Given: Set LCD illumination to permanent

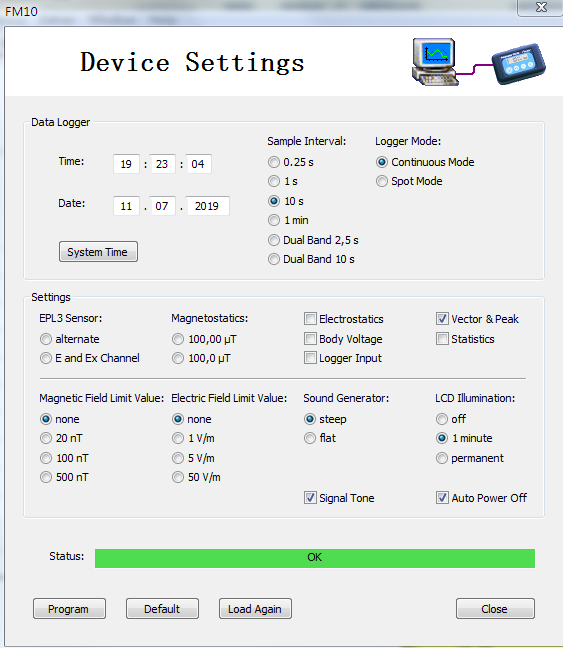Looking at the screenshot, I should click(x=442, y=458).
